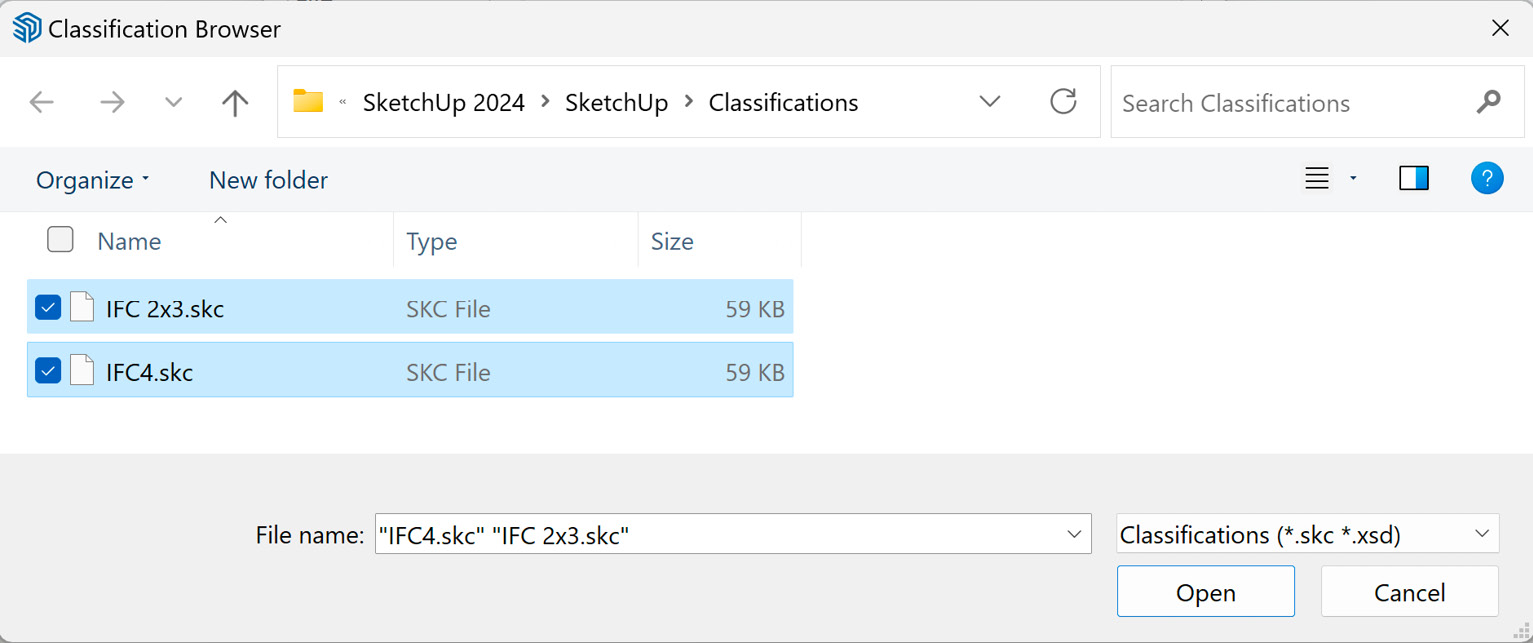The height and width of the screenshot is (643, 1533).
Task: Click the IFC4.skc file icon
Action: coord(83,371)
